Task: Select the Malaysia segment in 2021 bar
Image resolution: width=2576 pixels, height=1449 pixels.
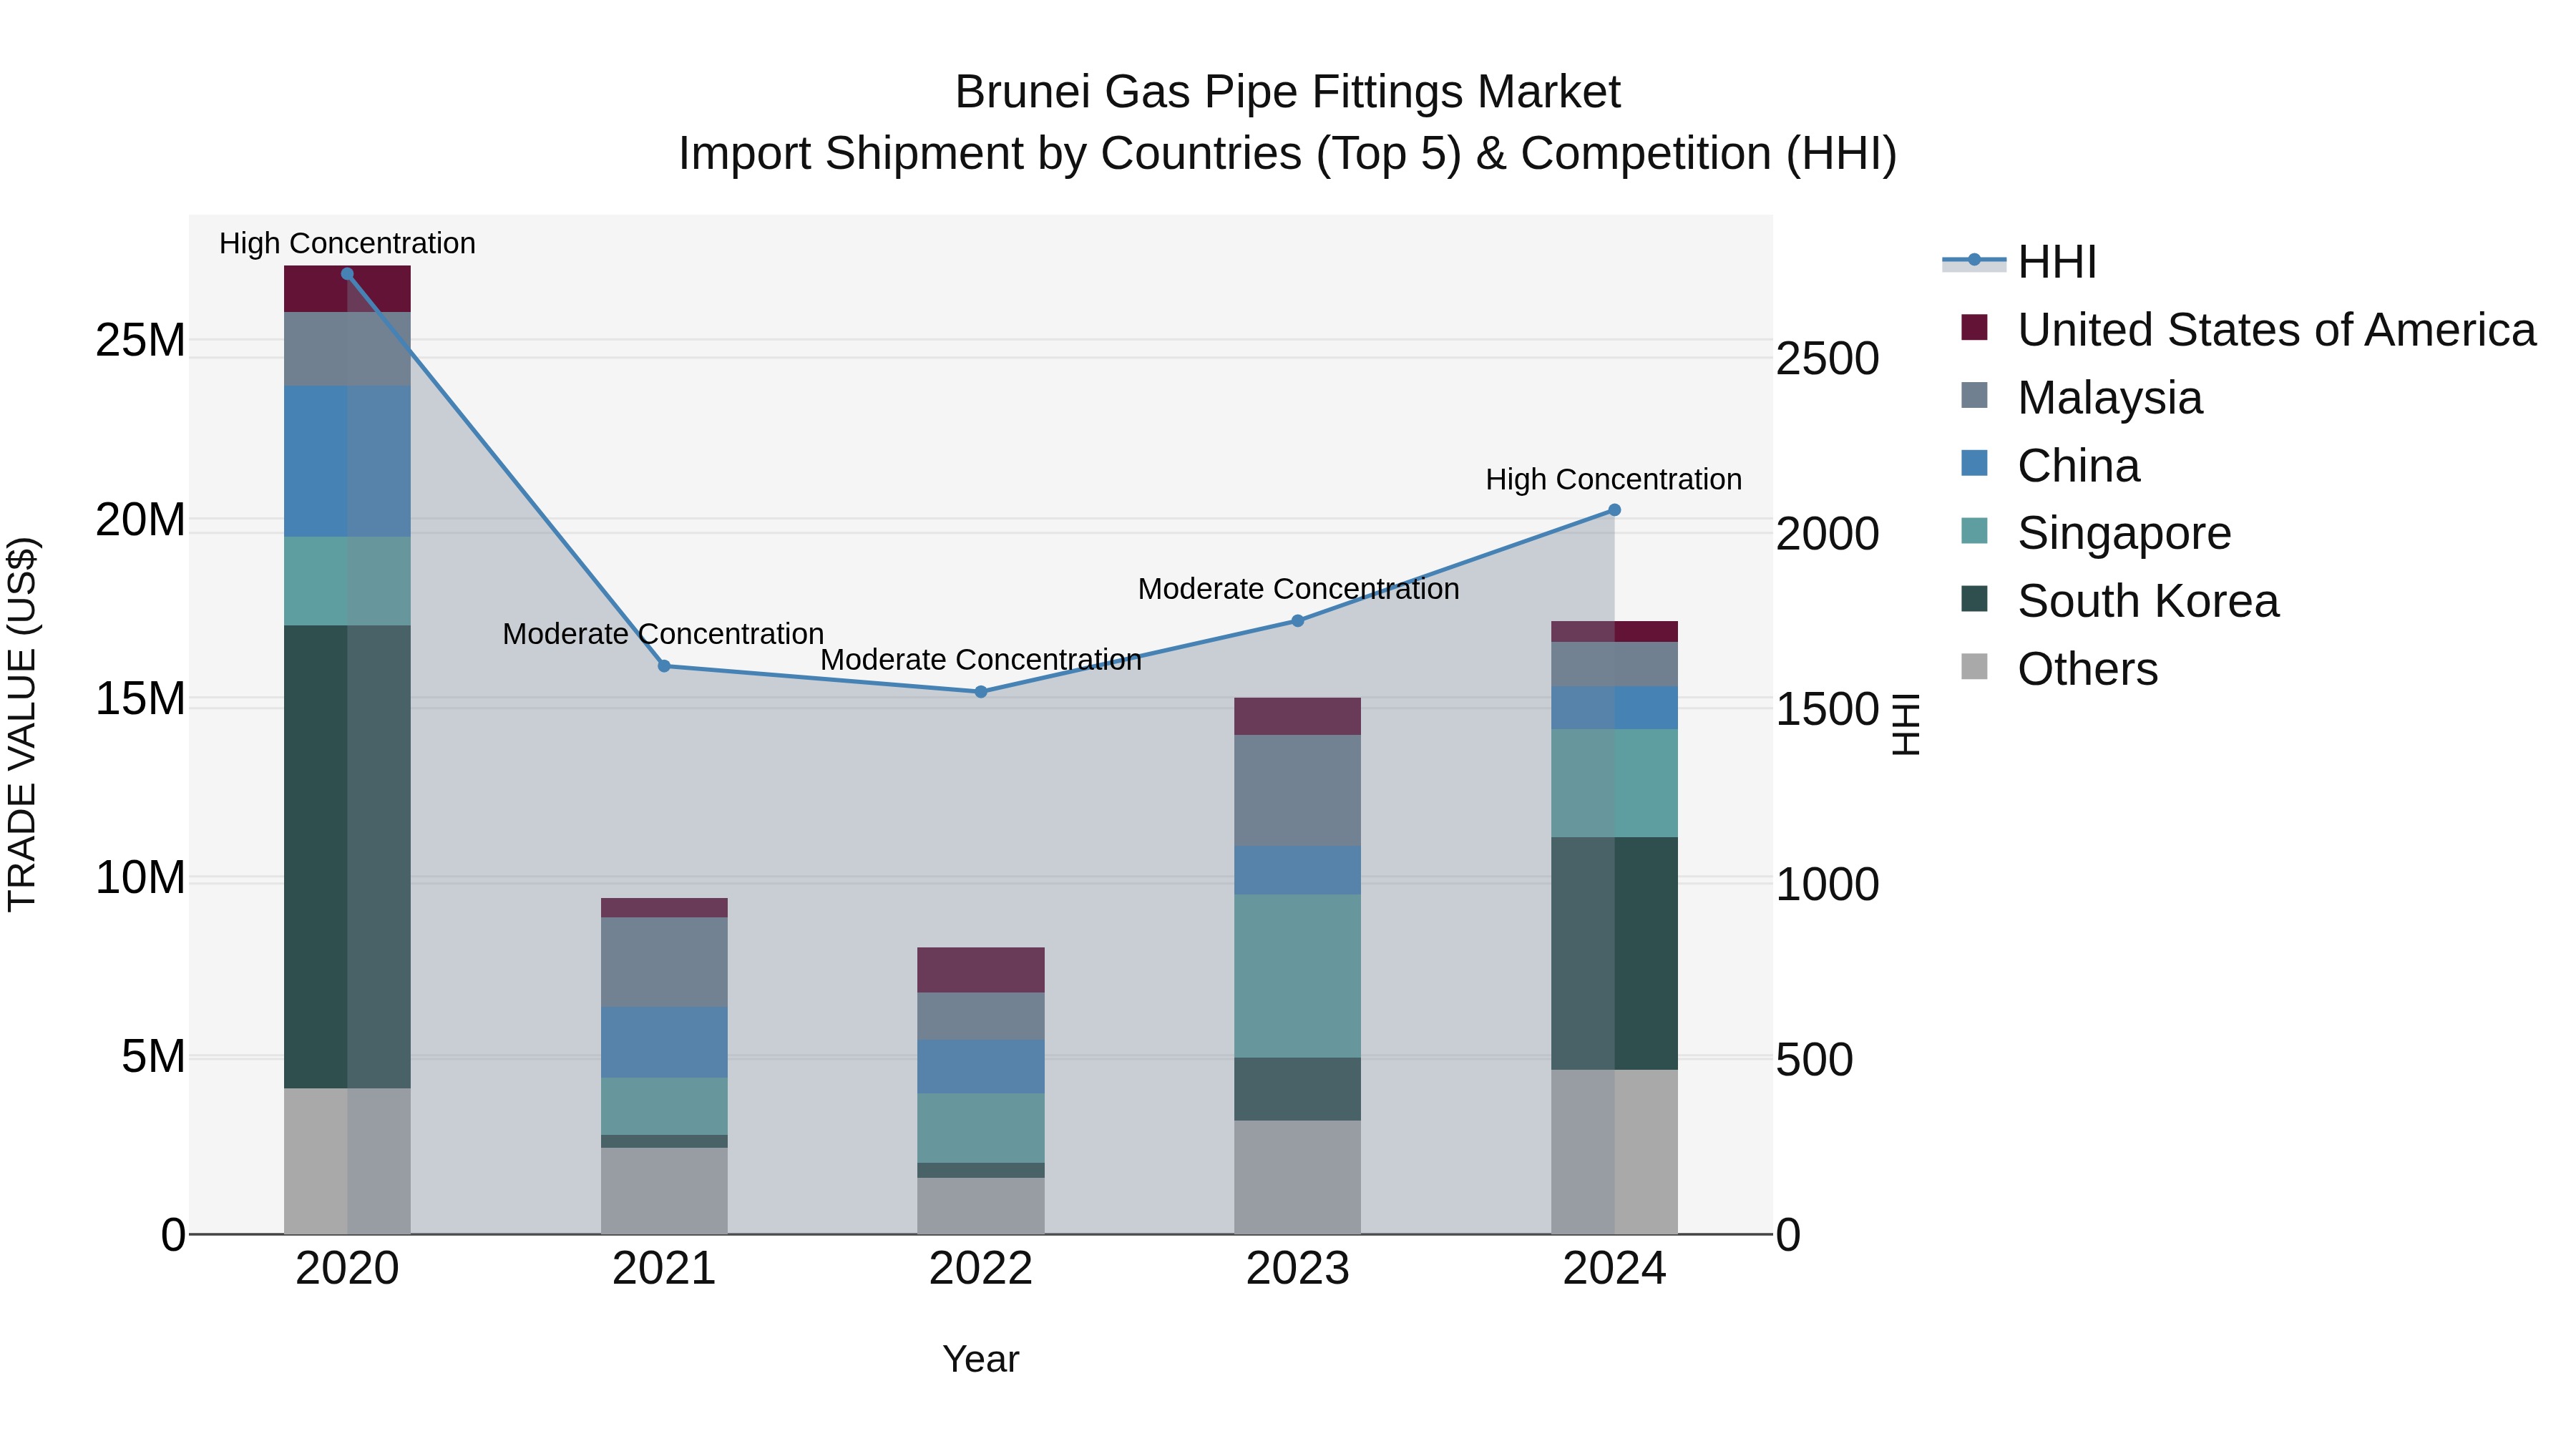Action: pos(664,962)
